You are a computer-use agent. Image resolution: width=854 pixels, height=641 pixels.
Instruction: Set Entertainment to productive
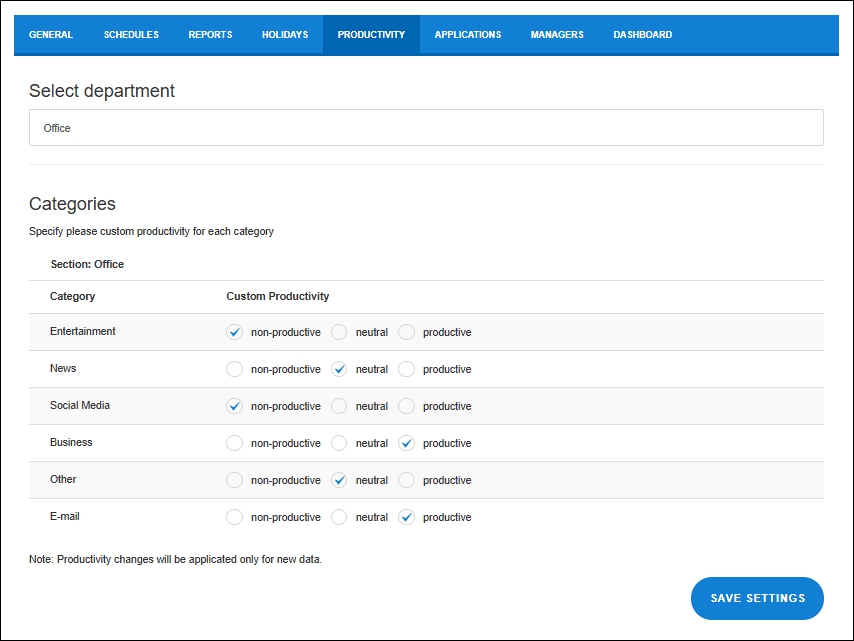406,332
